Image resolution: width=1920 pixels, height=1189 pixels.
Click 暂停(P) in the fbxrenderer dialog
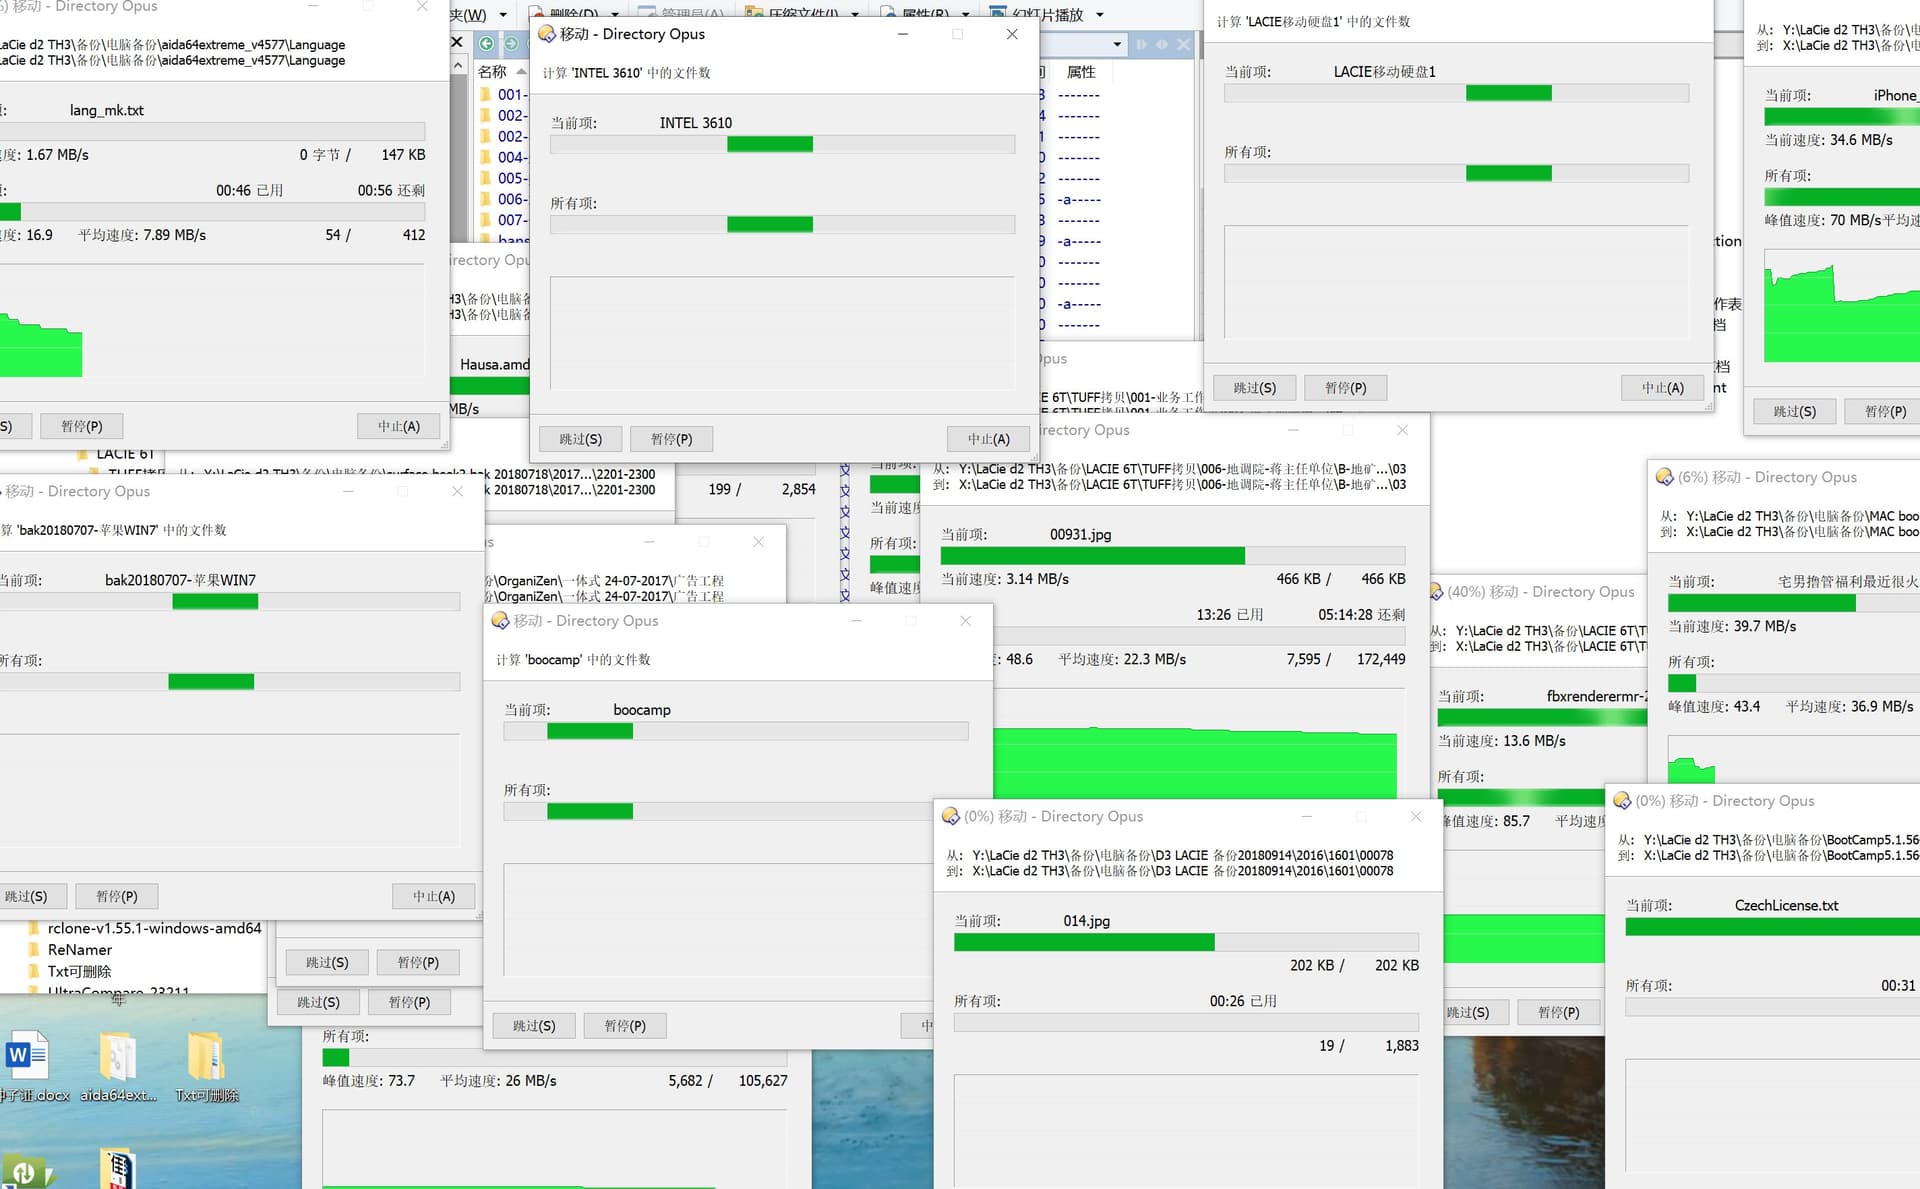(x=1558, y=1012)
